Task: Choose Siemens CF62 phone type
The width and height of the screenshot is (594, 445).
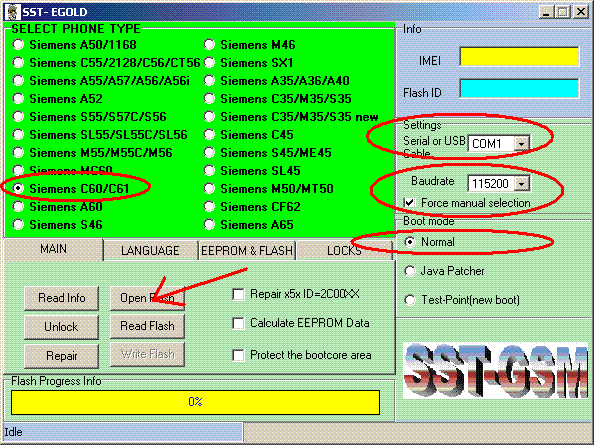Action: click(x=209, y=206)
